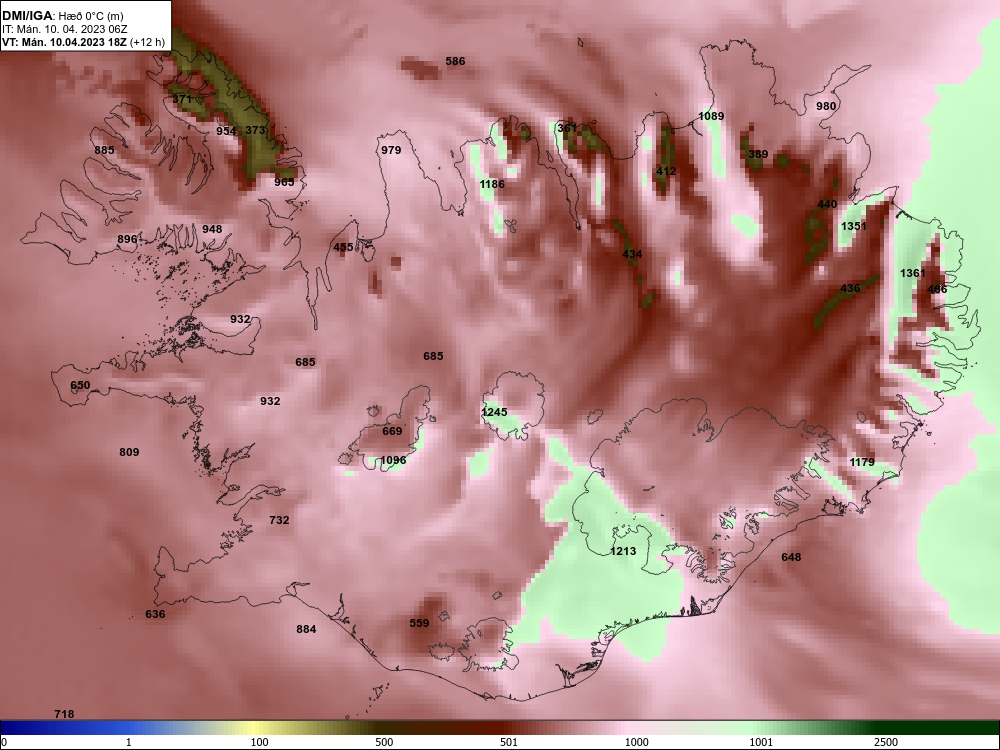
Task: Click the '100' tick on the color scale
Action: click(259, 742)
